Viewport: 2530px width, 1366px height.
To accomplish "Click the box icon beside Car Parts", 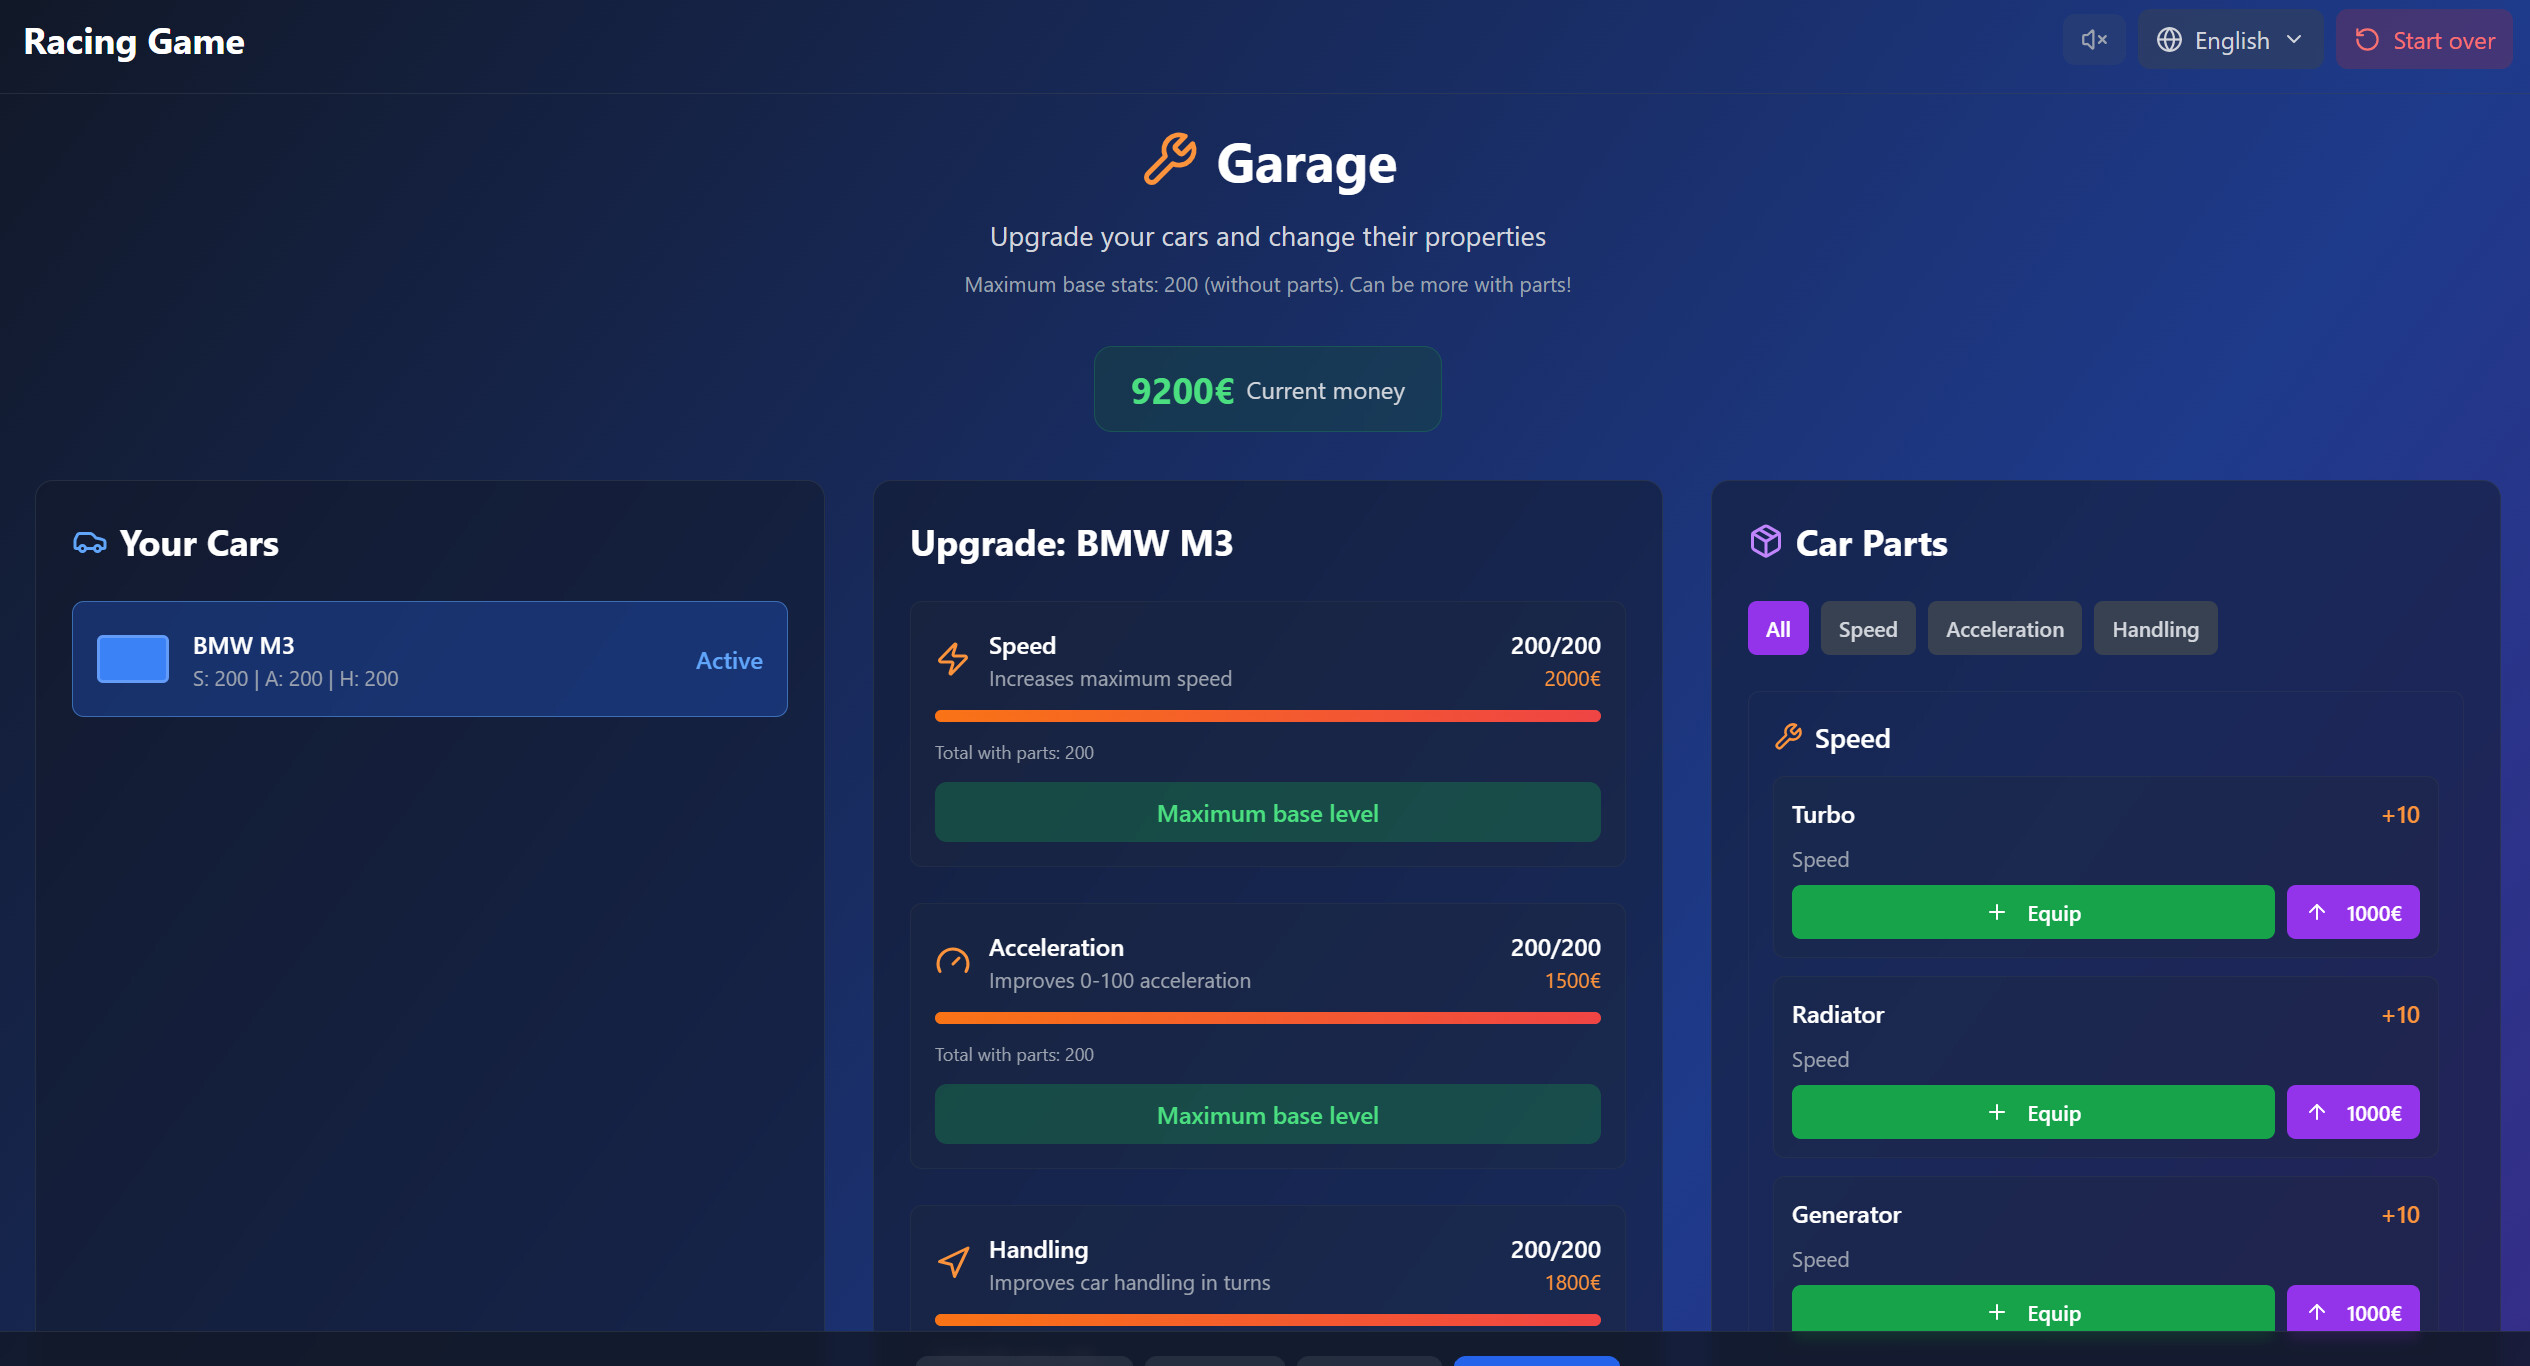I will click(1765, 542).
